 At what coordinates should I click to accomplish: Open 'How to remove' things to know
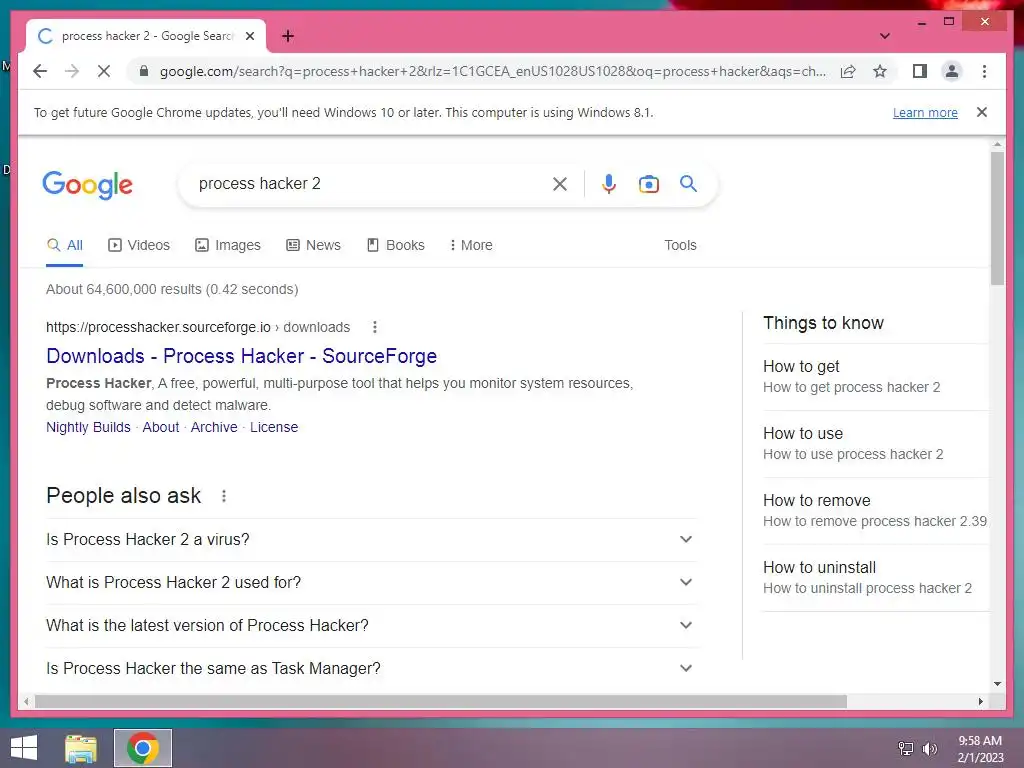875,511
